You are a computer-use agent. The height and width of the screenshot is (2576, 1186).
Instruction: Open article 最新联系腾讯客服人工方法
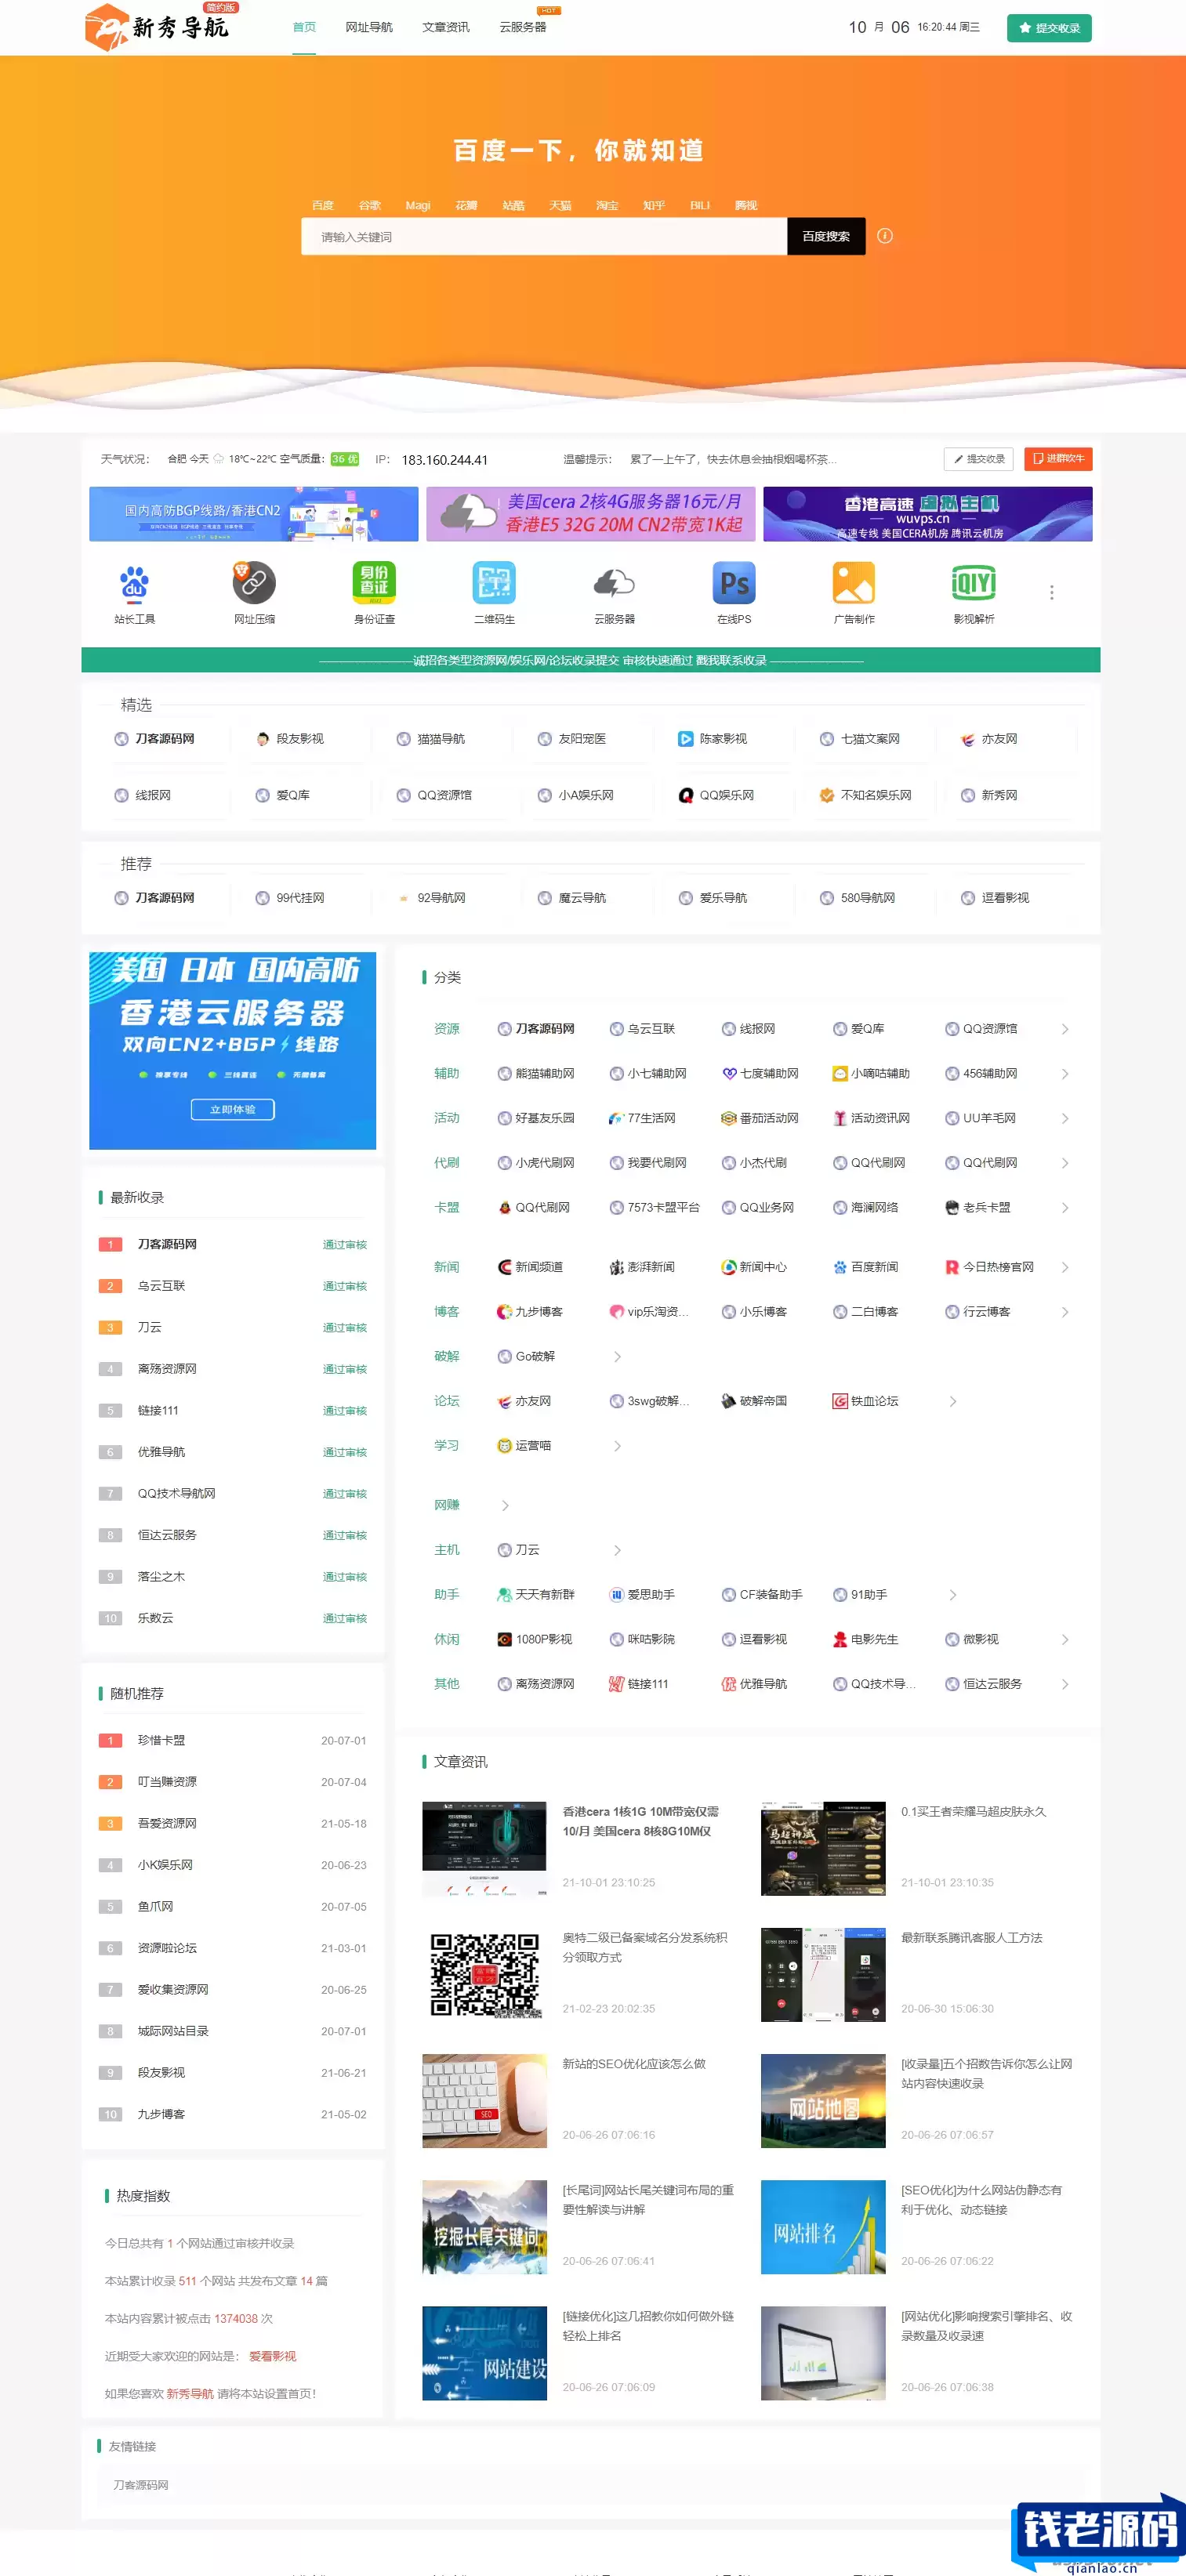tap(971, 1938)
